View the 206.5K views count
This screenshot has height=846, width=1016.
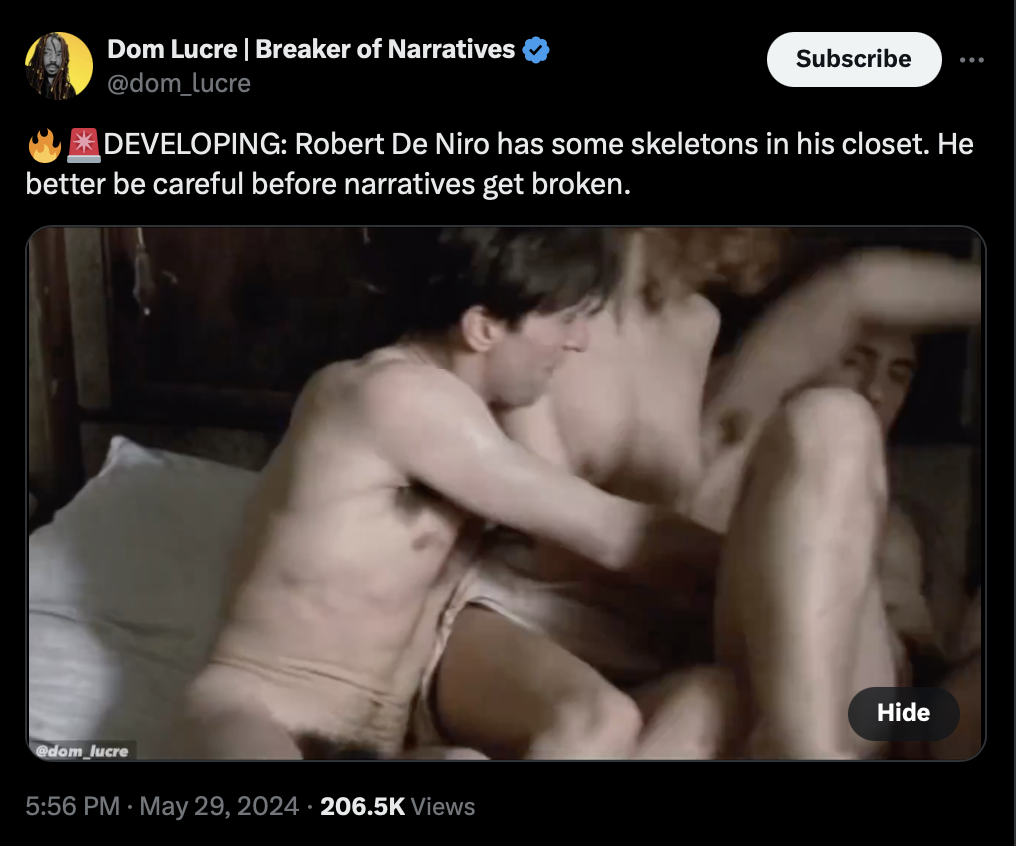pyautogui.click(x=362, y=806)
